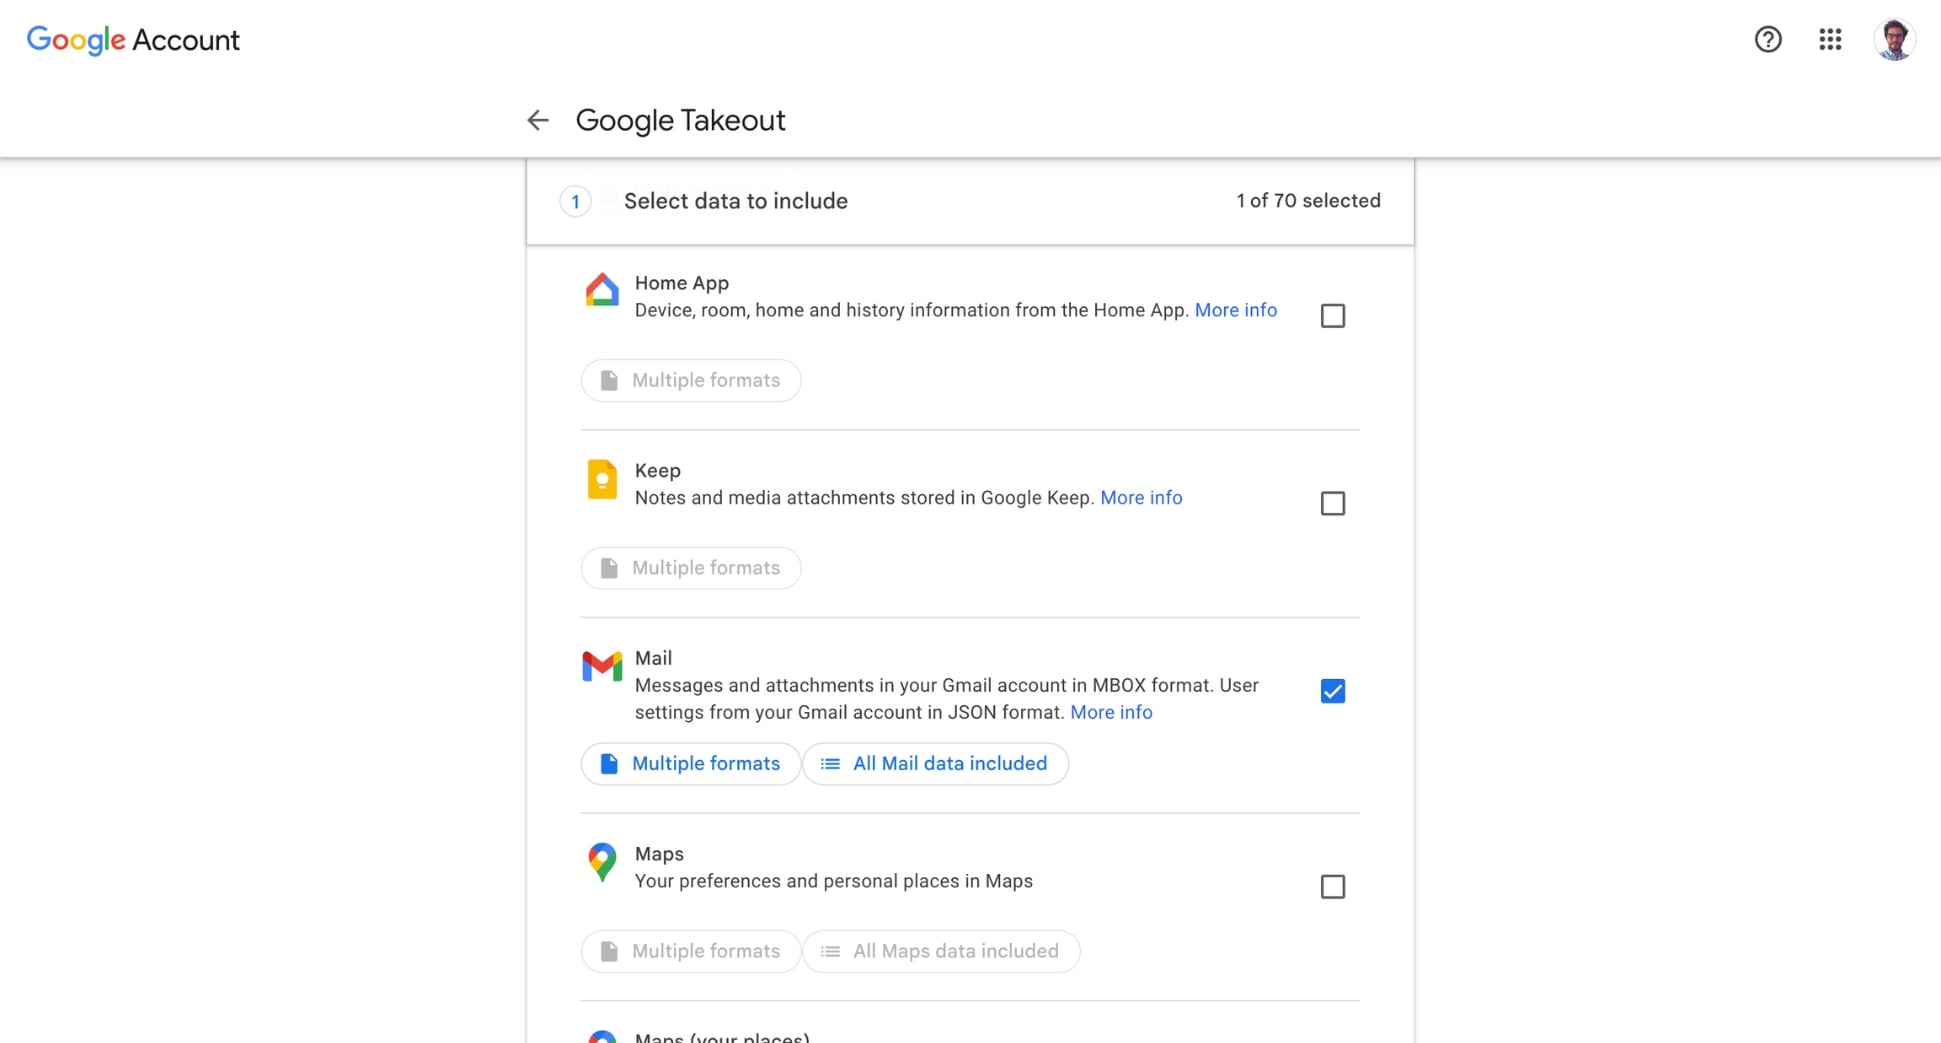1941x1043 pixels.
Task: Uncheck the Mail data checkbox
Action: coord(1332,690)
